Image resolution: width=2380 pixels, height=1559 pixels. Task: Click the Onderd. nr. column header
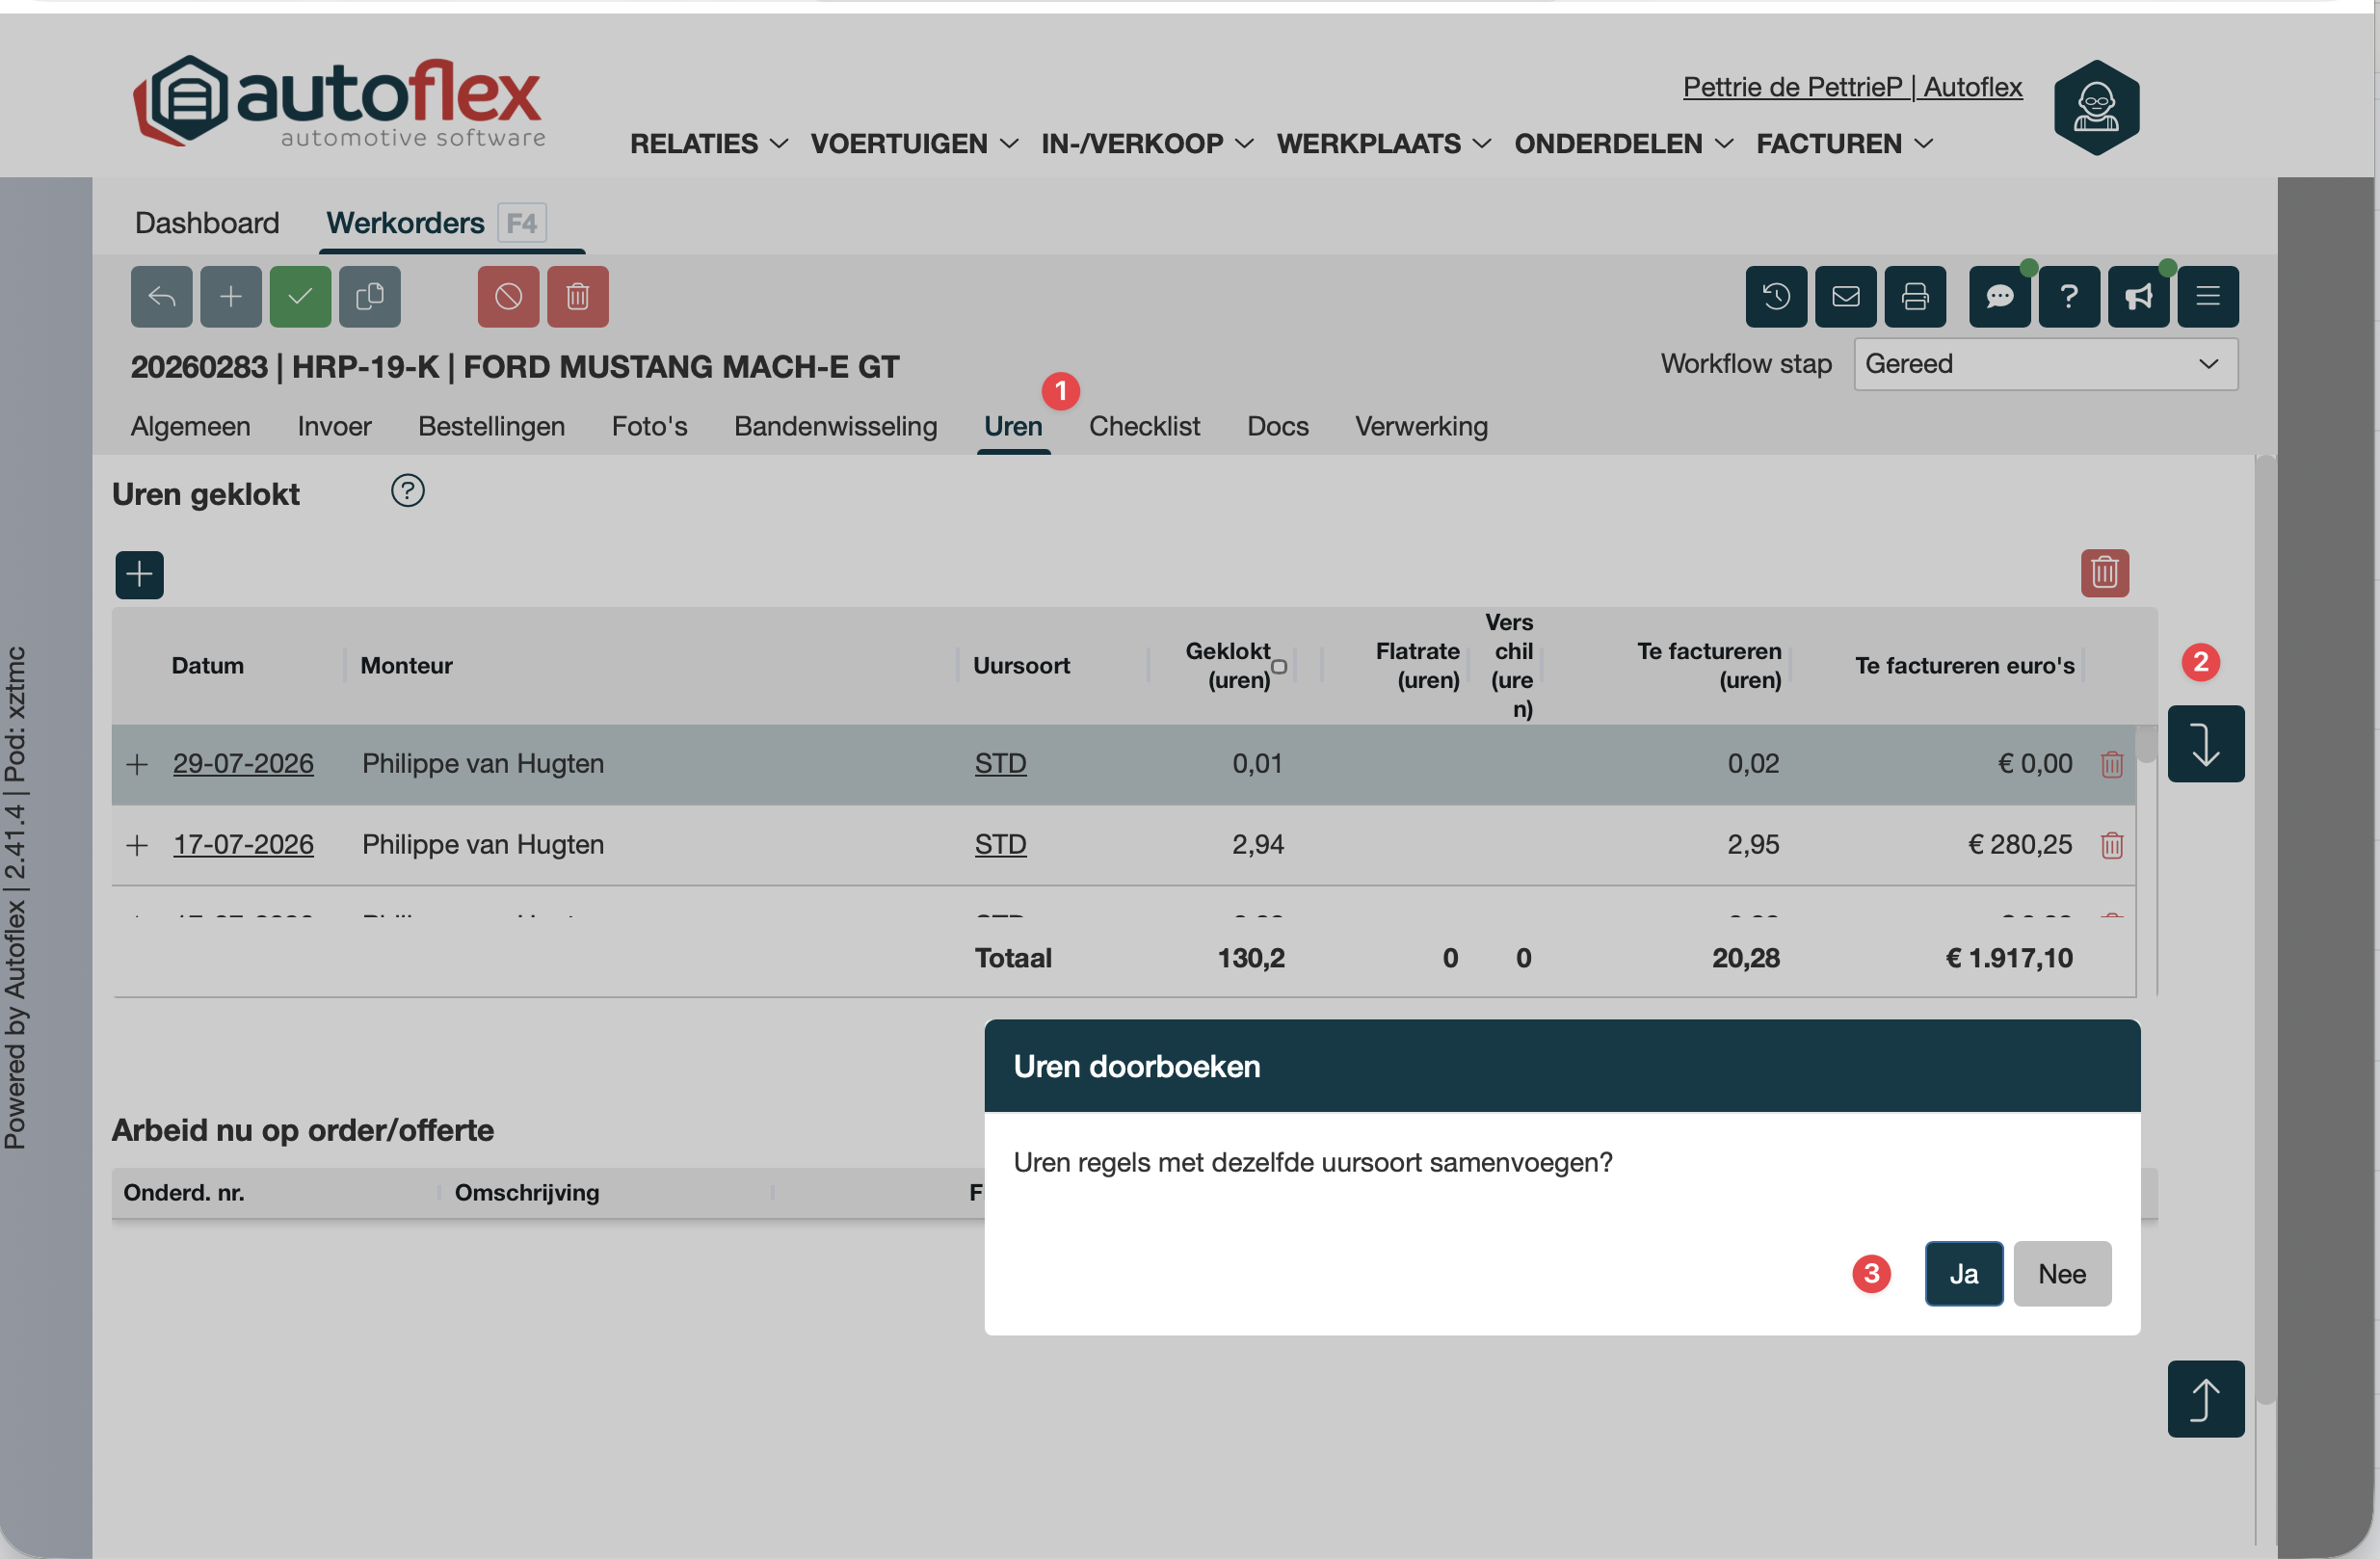point(184,1193)
